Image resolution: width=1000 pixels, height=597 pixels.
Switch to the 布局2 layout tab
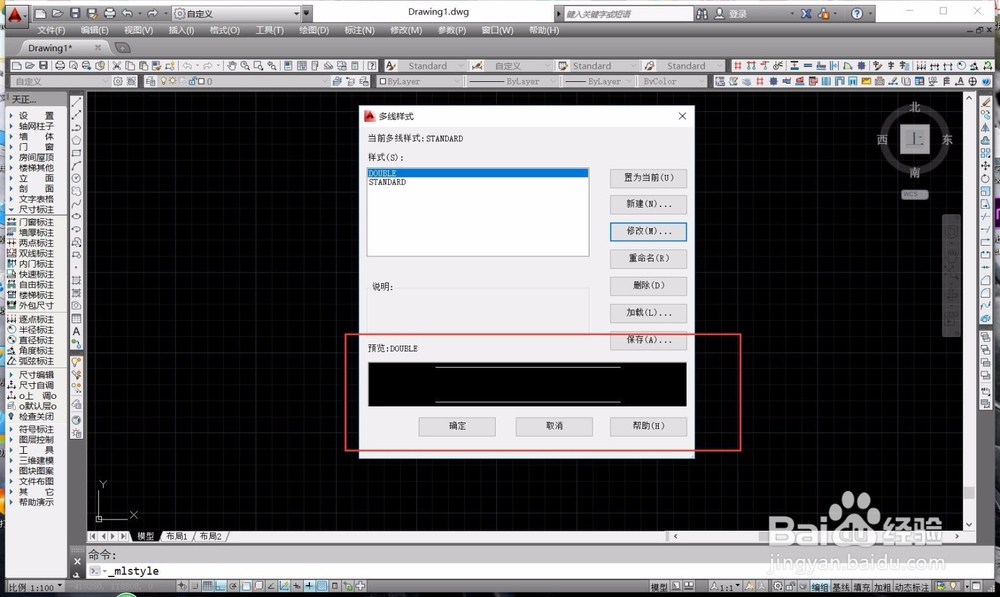tap(210, 536)
